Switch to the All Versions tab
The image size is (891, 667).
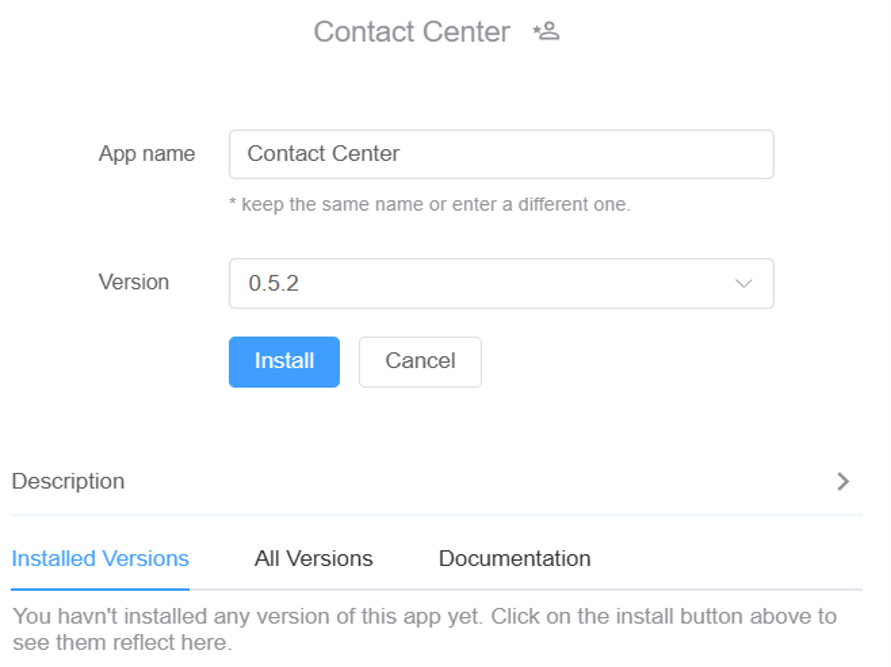click(x=313, y=558)
